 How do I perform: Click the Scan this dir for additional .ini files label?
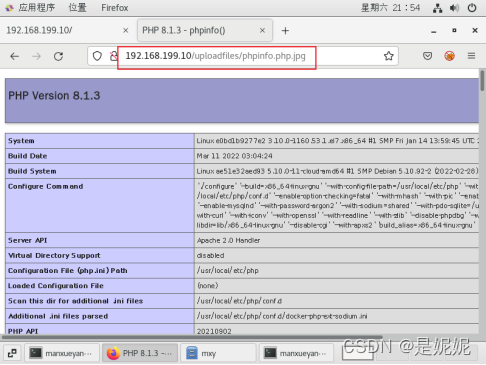(75, 301)
